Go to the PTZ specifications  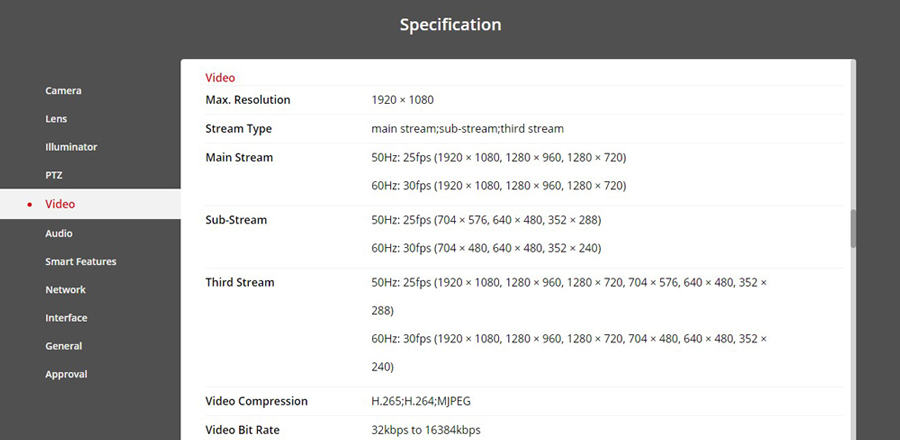tap(54, 175)
